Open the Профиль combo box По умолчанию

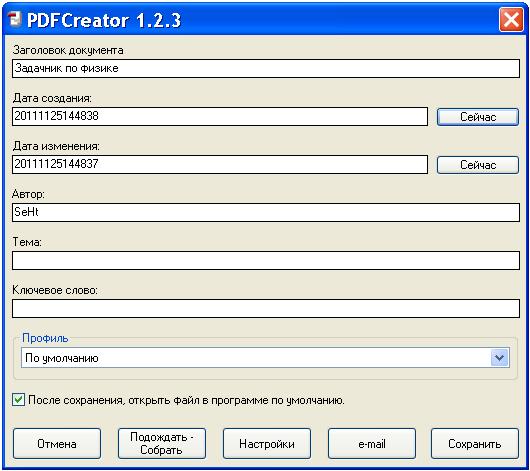pos(265,358)
